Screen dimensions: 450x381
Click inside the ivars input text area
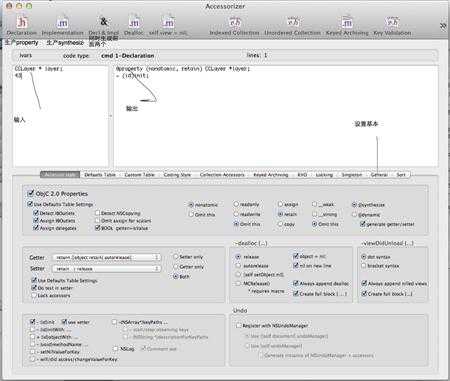(61, 116)
